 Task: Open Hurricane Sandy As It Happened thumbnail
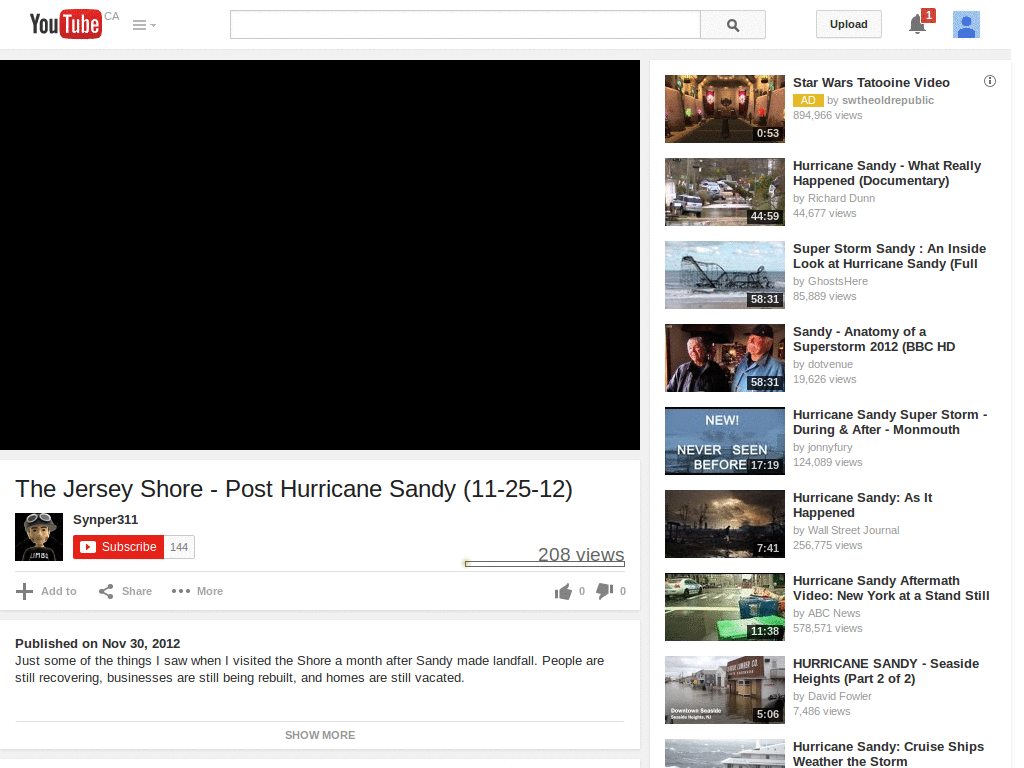(x=725, y=523)
